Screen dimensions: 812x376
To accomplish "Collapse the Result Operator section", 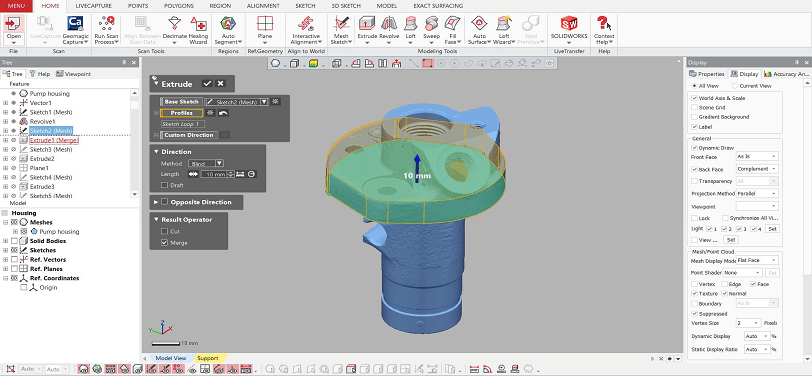I will 156,220.
